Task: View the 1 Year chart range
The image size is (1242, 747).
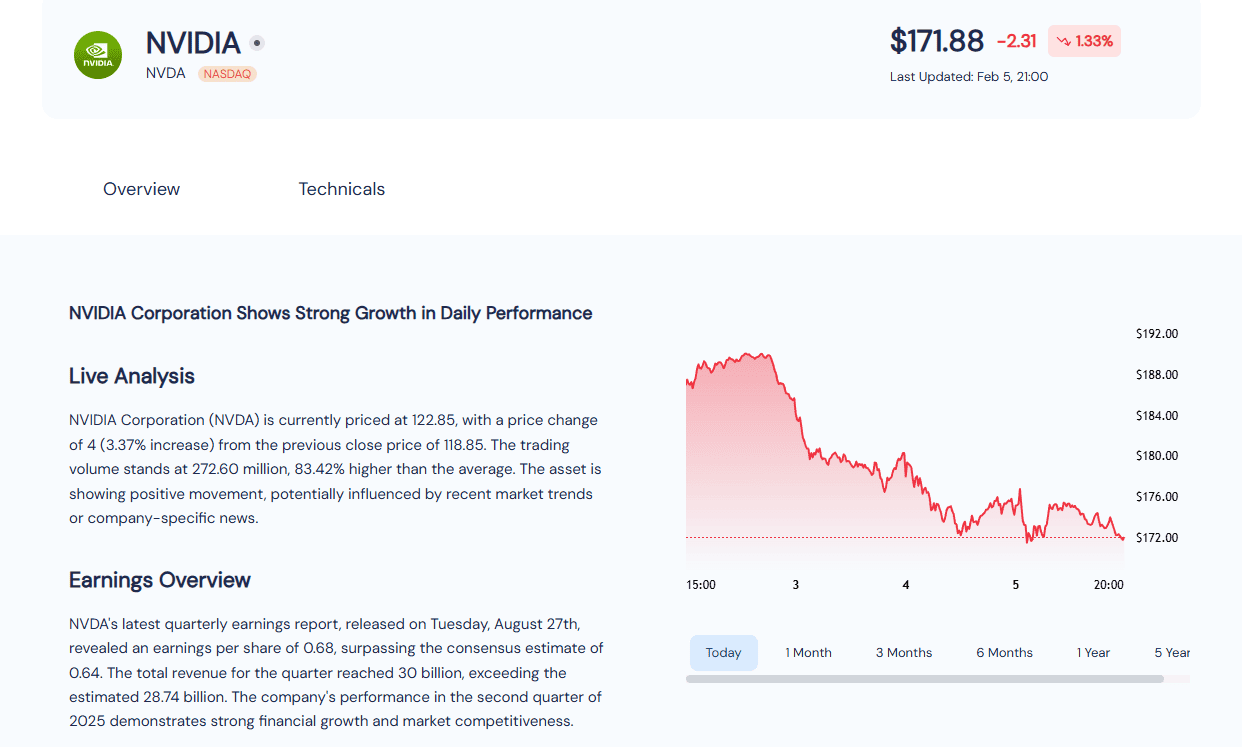Action: (x=1093, y=653)
